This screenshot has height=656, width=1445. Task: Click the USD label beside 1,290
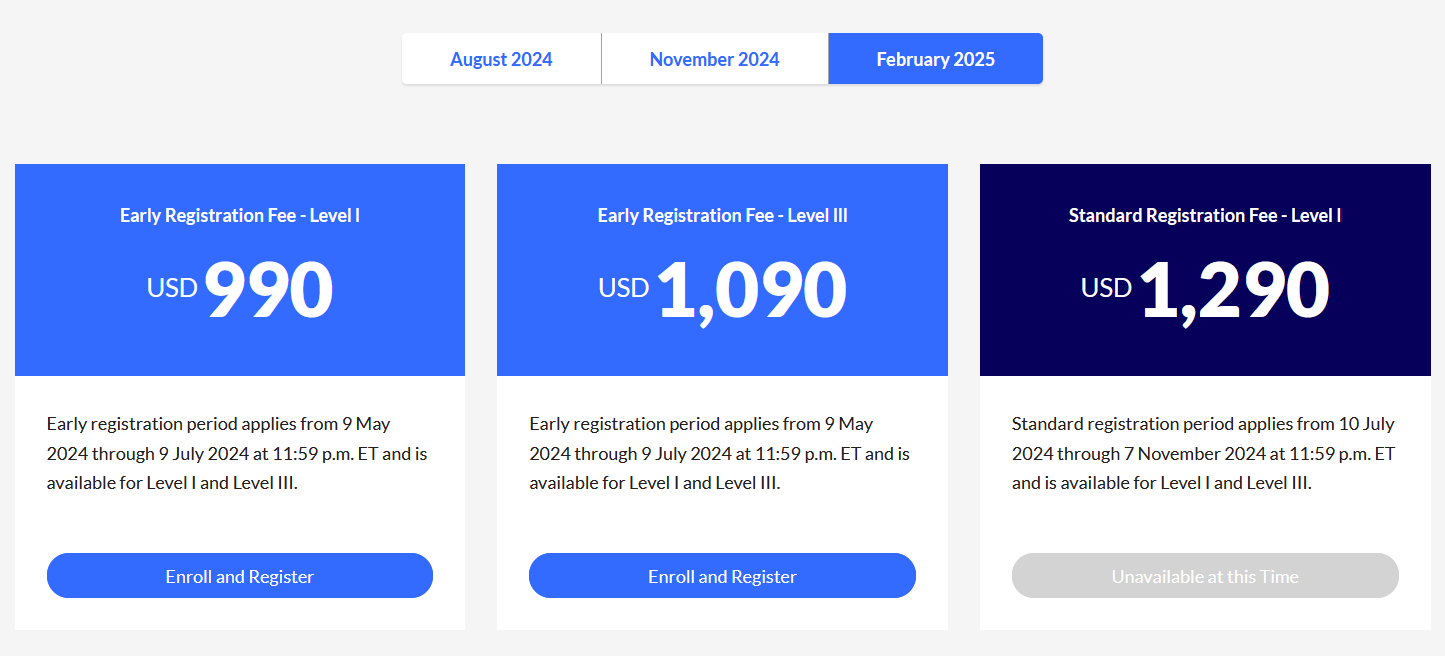[1106, 289]
